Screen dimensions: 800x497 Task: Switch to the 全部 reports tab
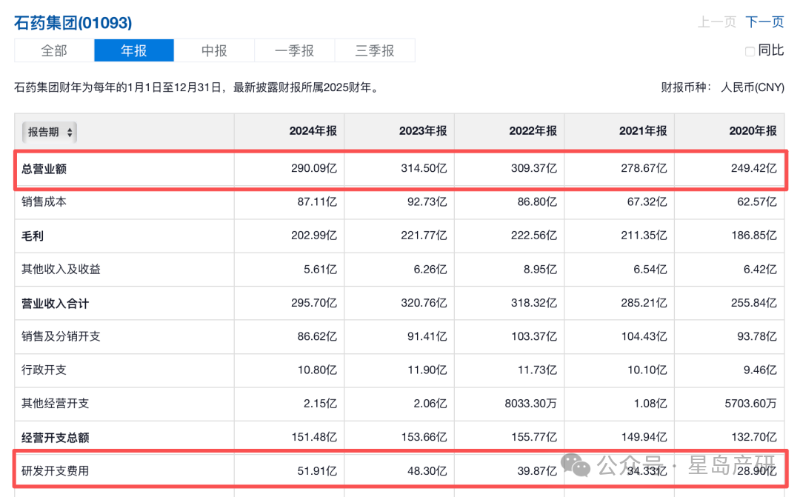pos(54,51)
